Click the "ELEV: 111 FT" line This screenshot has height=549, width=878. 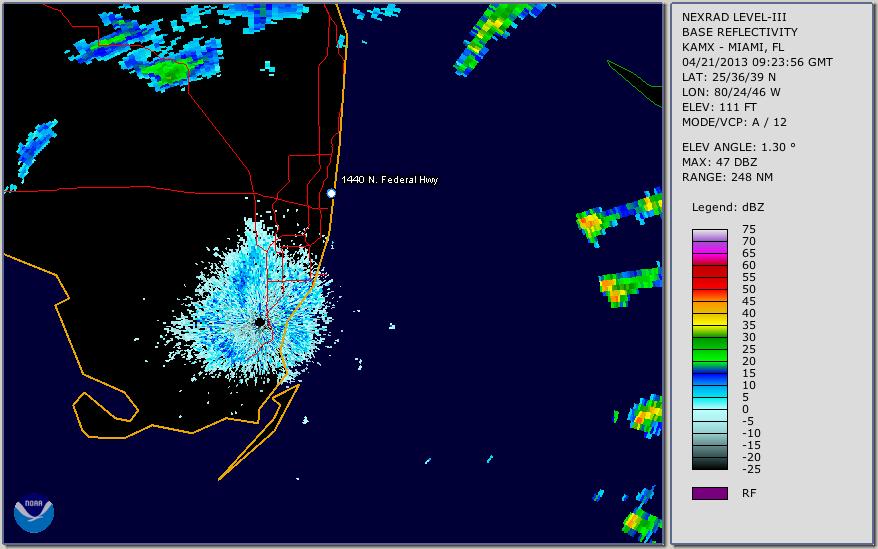coord(719,107)
